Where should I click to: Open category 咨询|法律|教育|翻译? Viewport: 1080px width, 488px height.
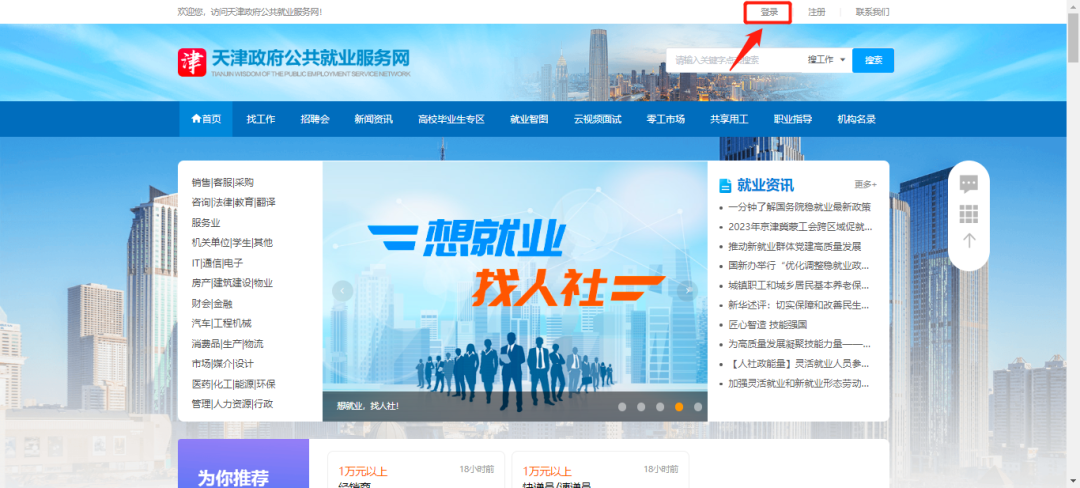point(233,202)
